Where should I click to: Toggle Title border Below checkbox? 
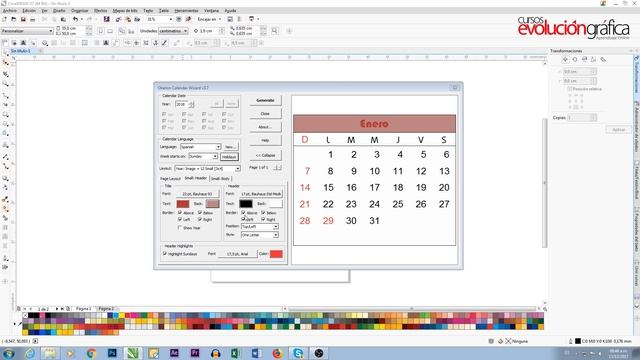(200, 213)
